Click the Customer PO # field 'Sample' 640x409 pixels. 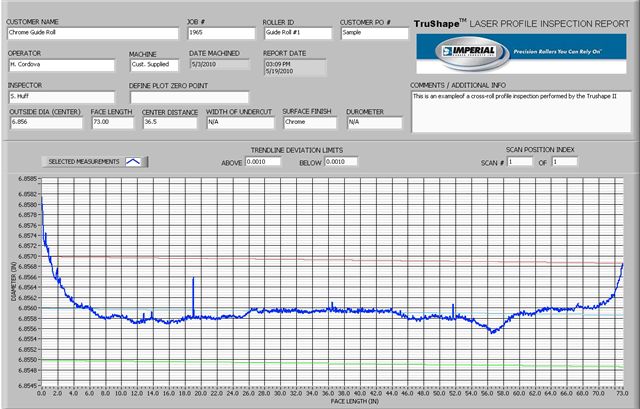point(374,33)
